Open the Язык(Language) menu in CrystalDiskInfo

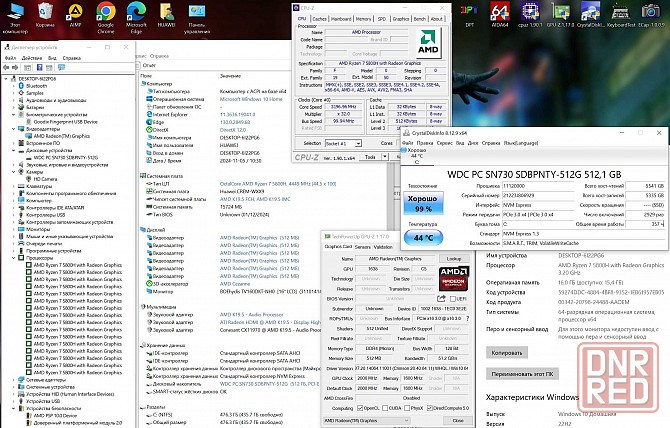(521, 143)
